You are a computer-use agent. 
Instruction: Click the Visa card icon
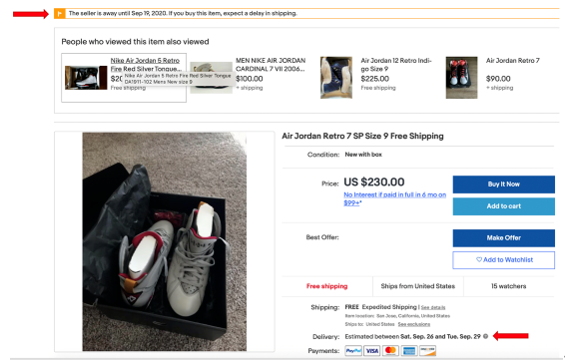tap(372, 350)
